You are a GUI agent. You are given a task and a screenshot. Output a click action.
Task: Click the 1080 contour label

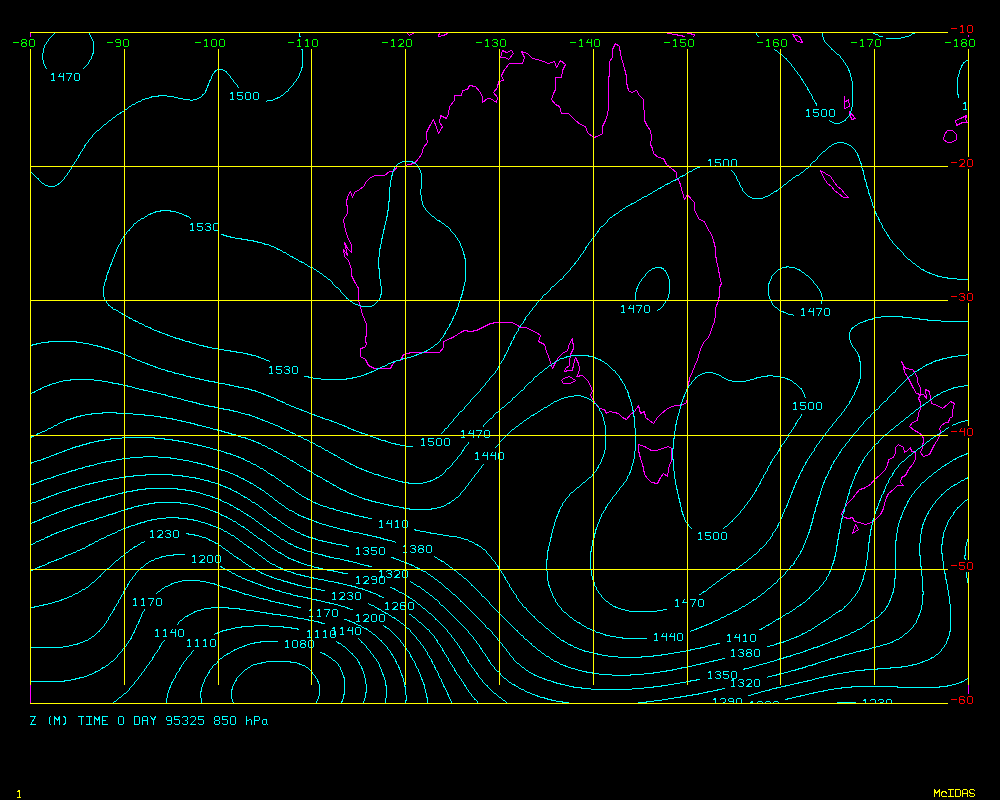298,643
